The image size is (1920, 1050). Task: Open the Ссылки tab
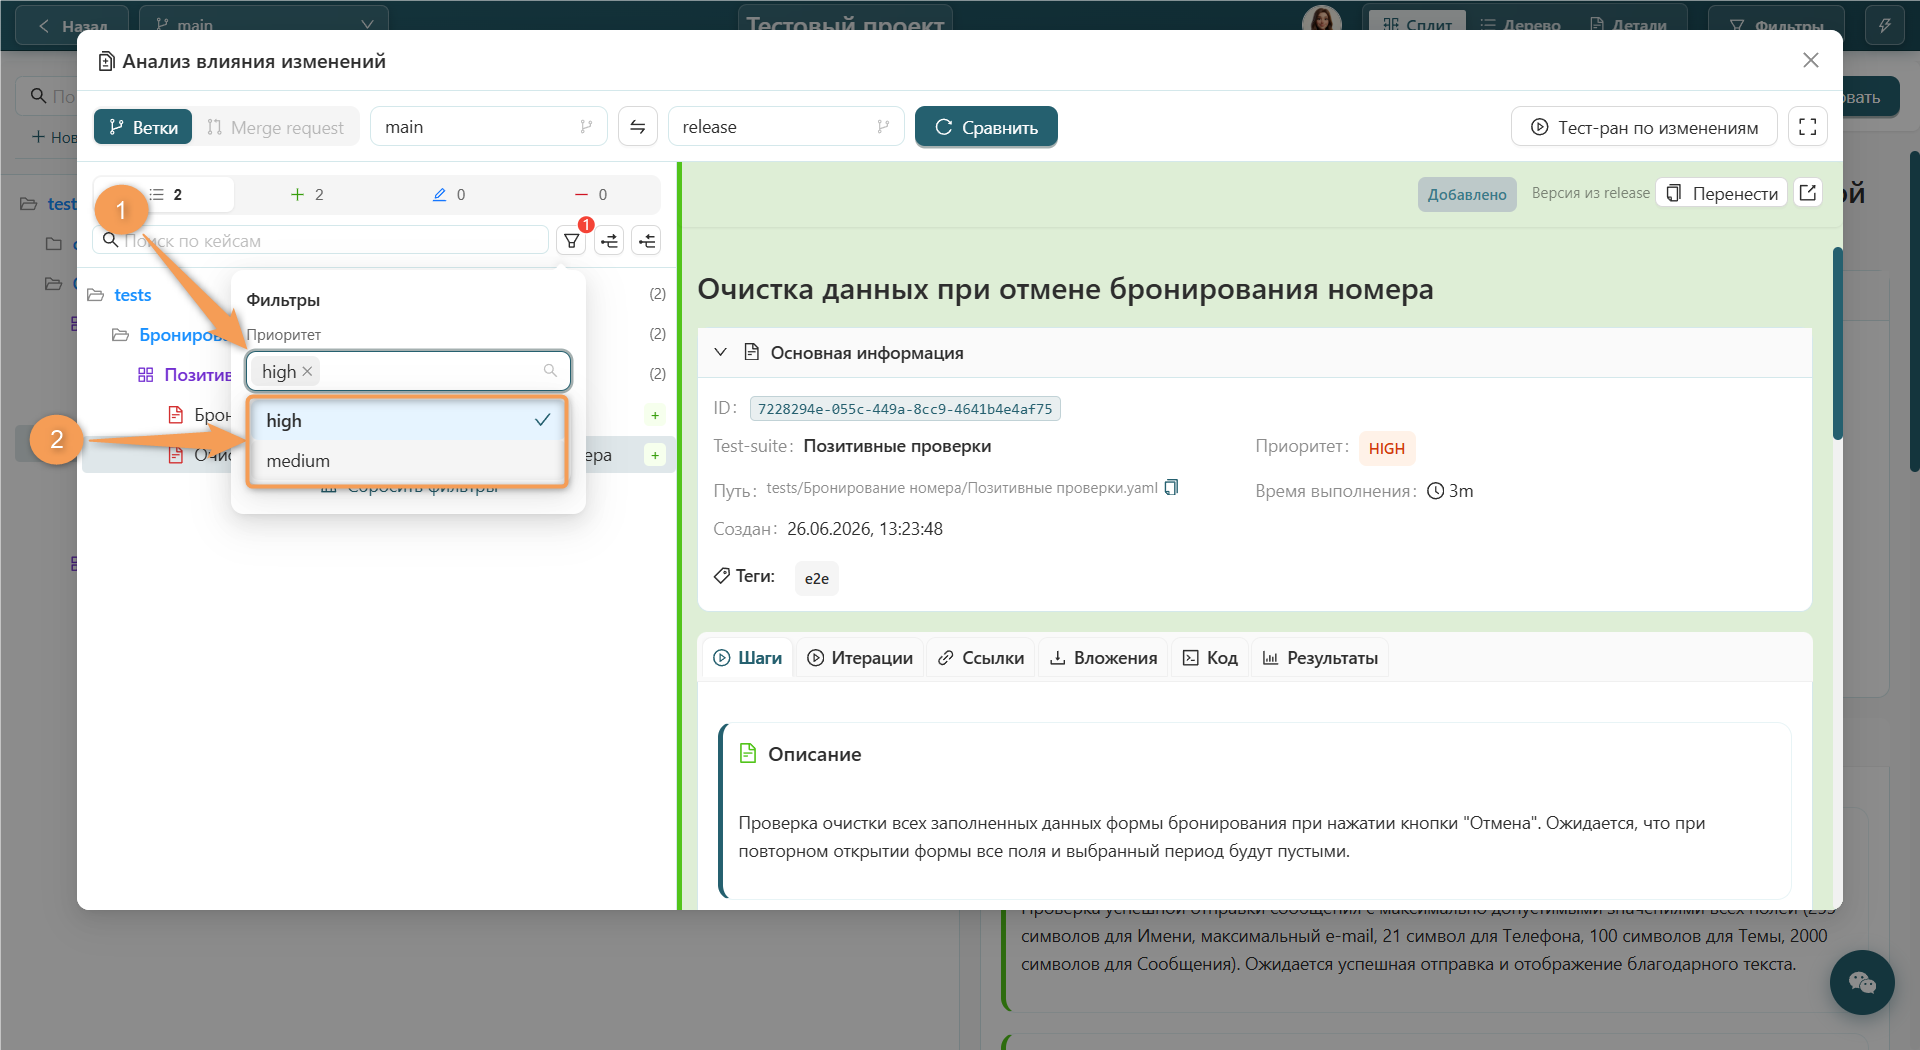coord(981,658)
